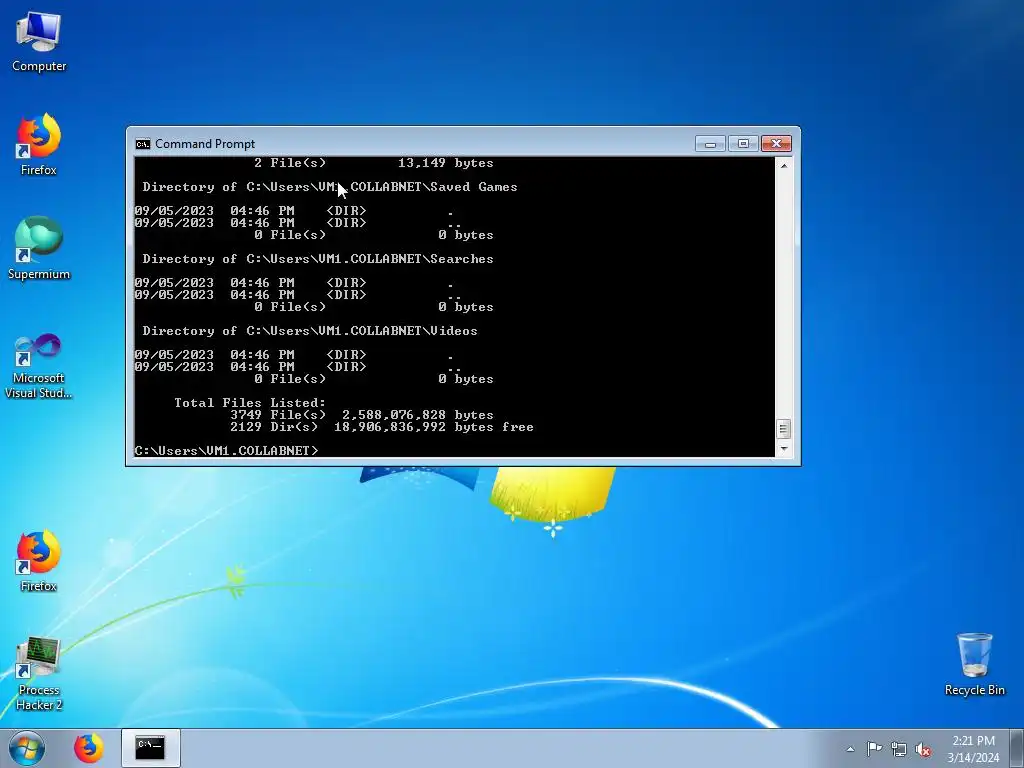Screen dimensions: 1024x768
Task: Click the Saved Games directory line
Action: (x=330, y=187)
